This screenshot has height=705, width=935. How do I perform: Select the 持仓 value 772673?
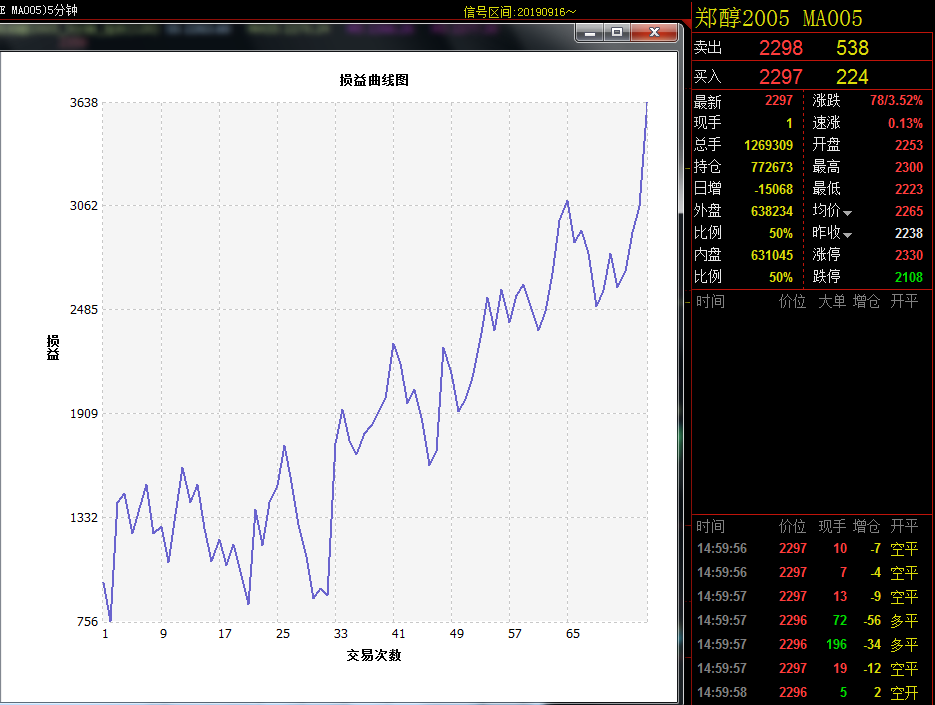point(772,167)
